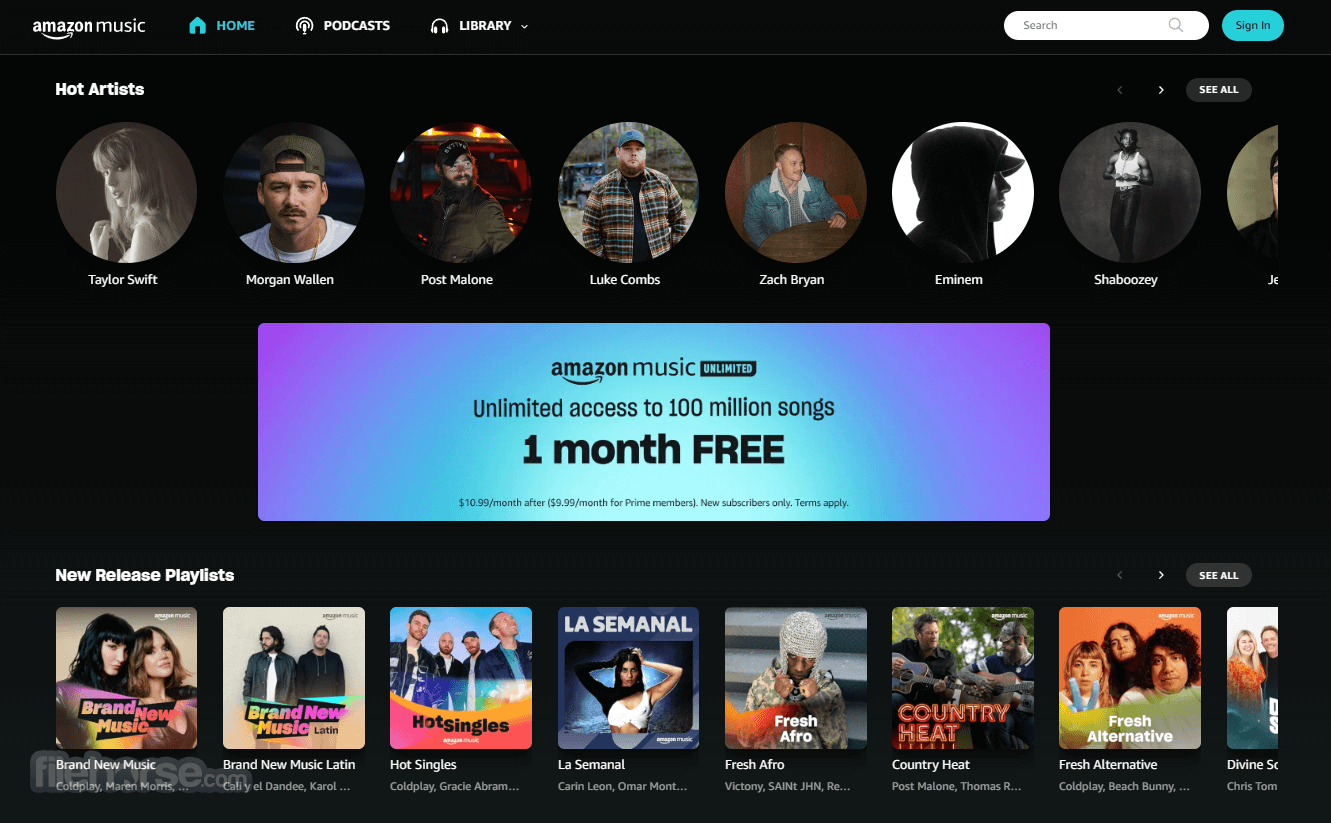Open the Fresh Afro playlist cover

[x=795, y=678]
